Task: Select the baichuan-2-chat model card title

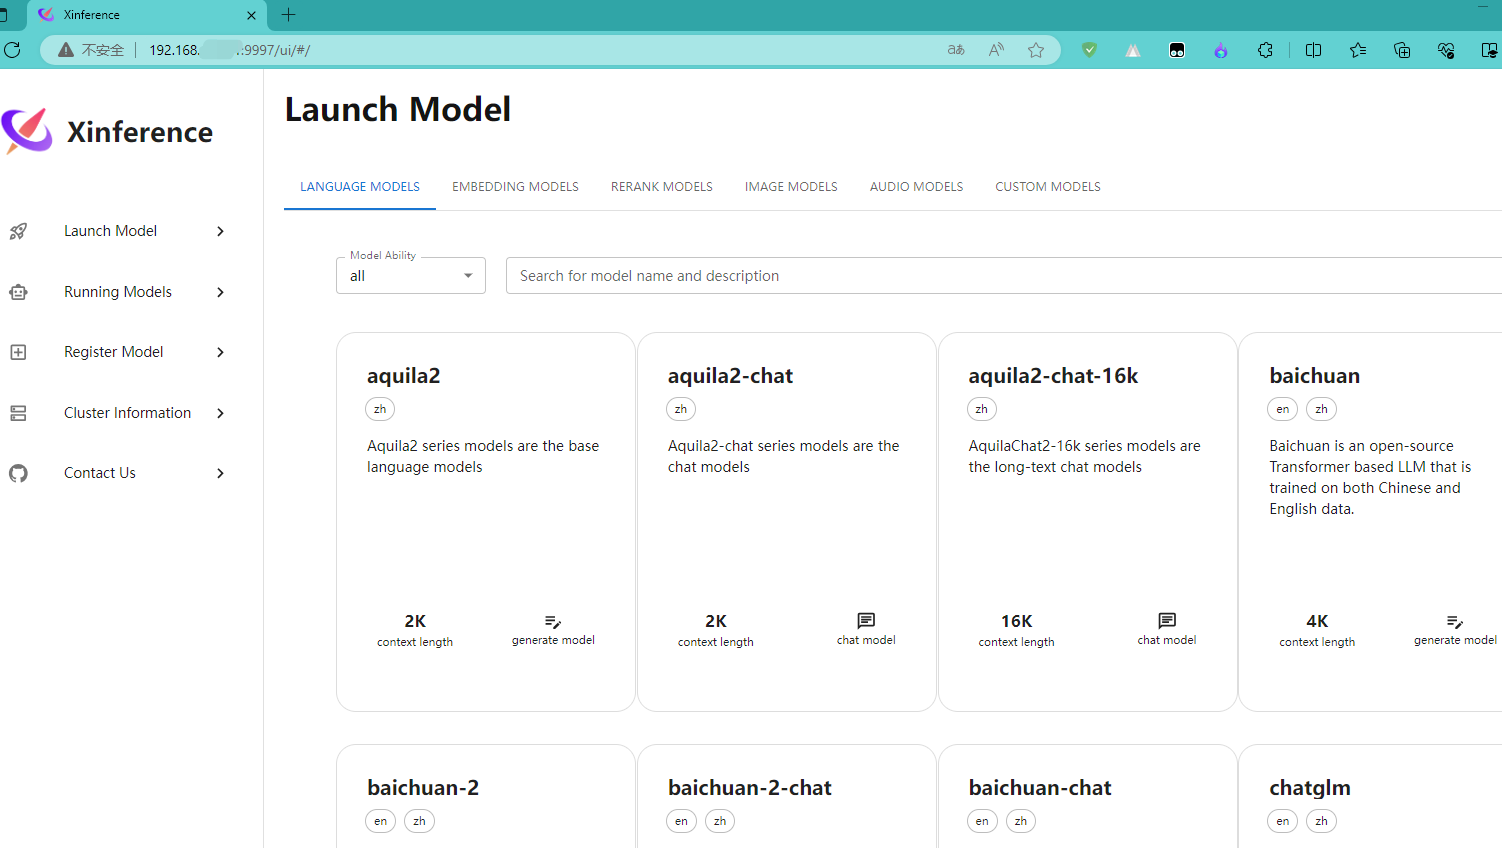Action: tap(750, 788)
